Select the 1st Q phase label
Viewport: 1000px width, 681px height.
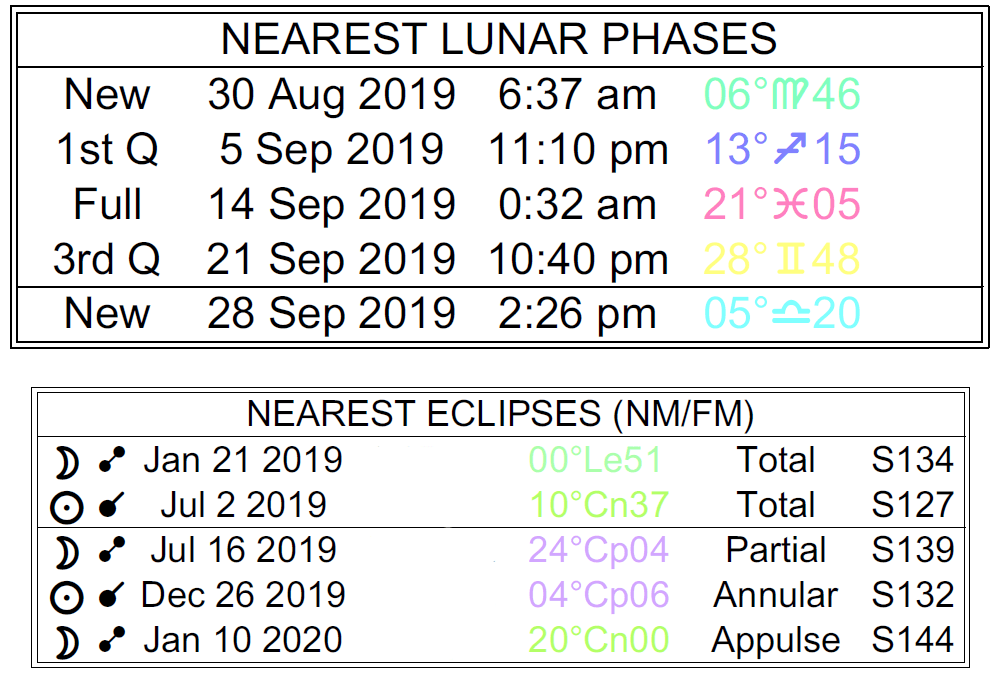107,150
